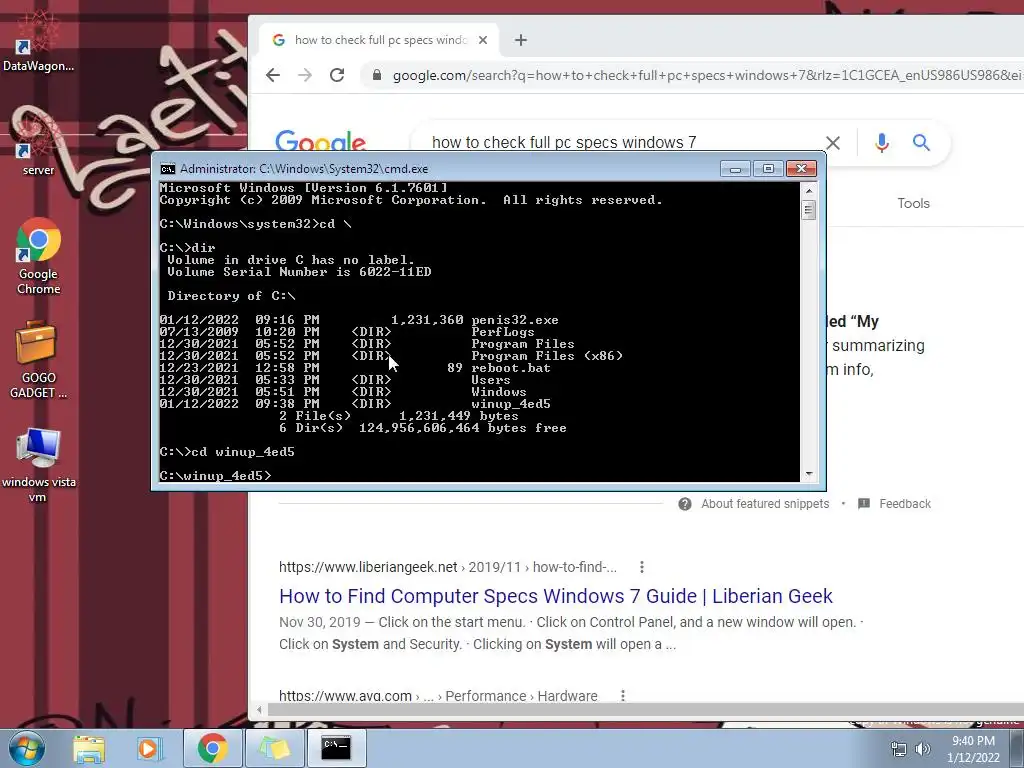Click the 'reboot.bat' line in cmd
The height and width of the screenshot is (768, 1024).
pyautogui.click(x=355, y=368)
